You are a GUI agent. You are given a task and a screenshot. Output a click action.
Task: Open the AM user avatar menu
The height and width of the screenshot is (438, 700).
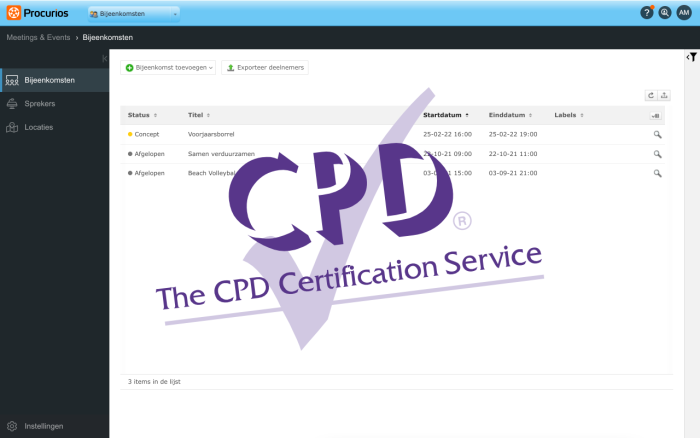684,13
